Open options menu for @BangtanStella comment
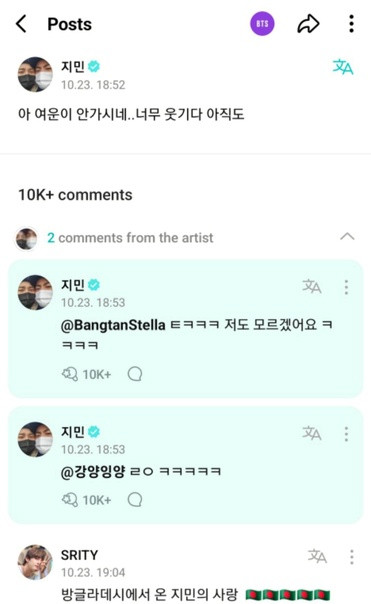371x604 pixels. [x=346, y=287]
